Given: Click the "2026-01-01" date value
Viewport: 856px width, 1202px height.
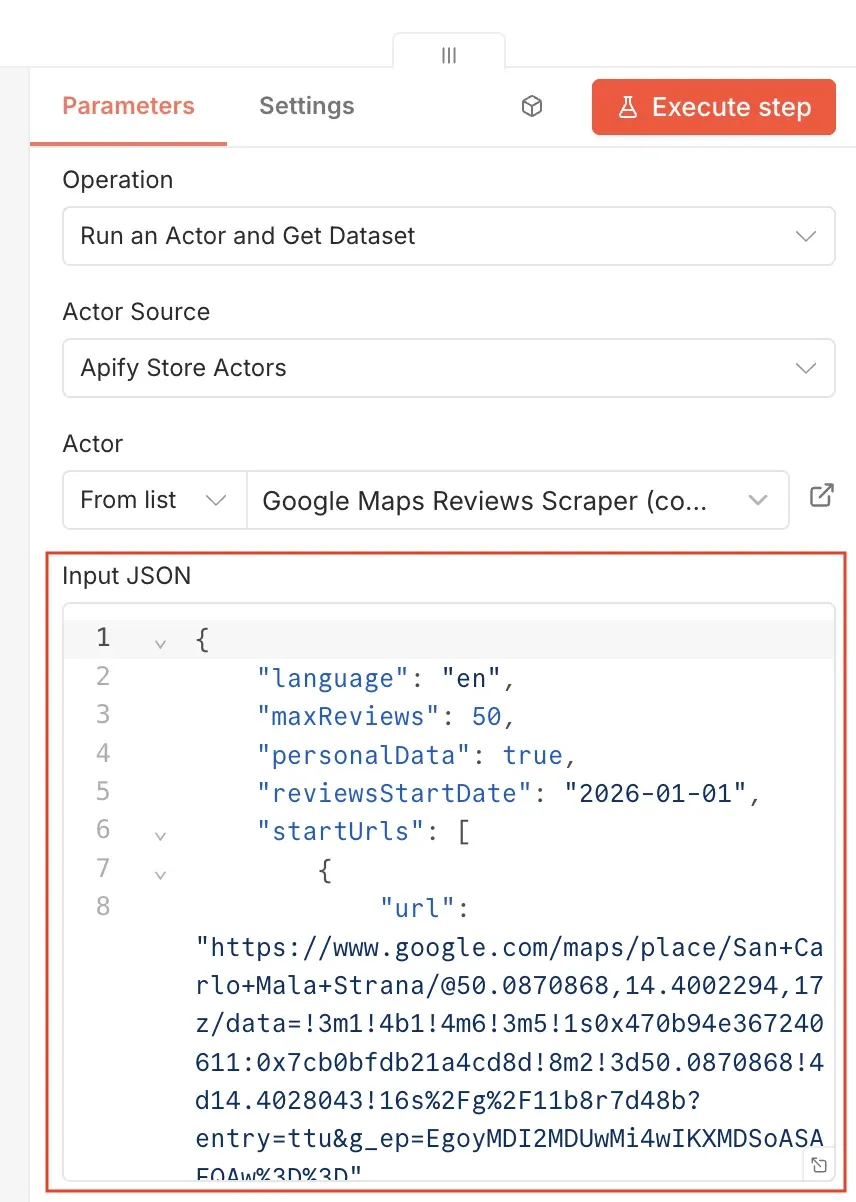Looking at the screenshot, I should click(x=656, y=793).
